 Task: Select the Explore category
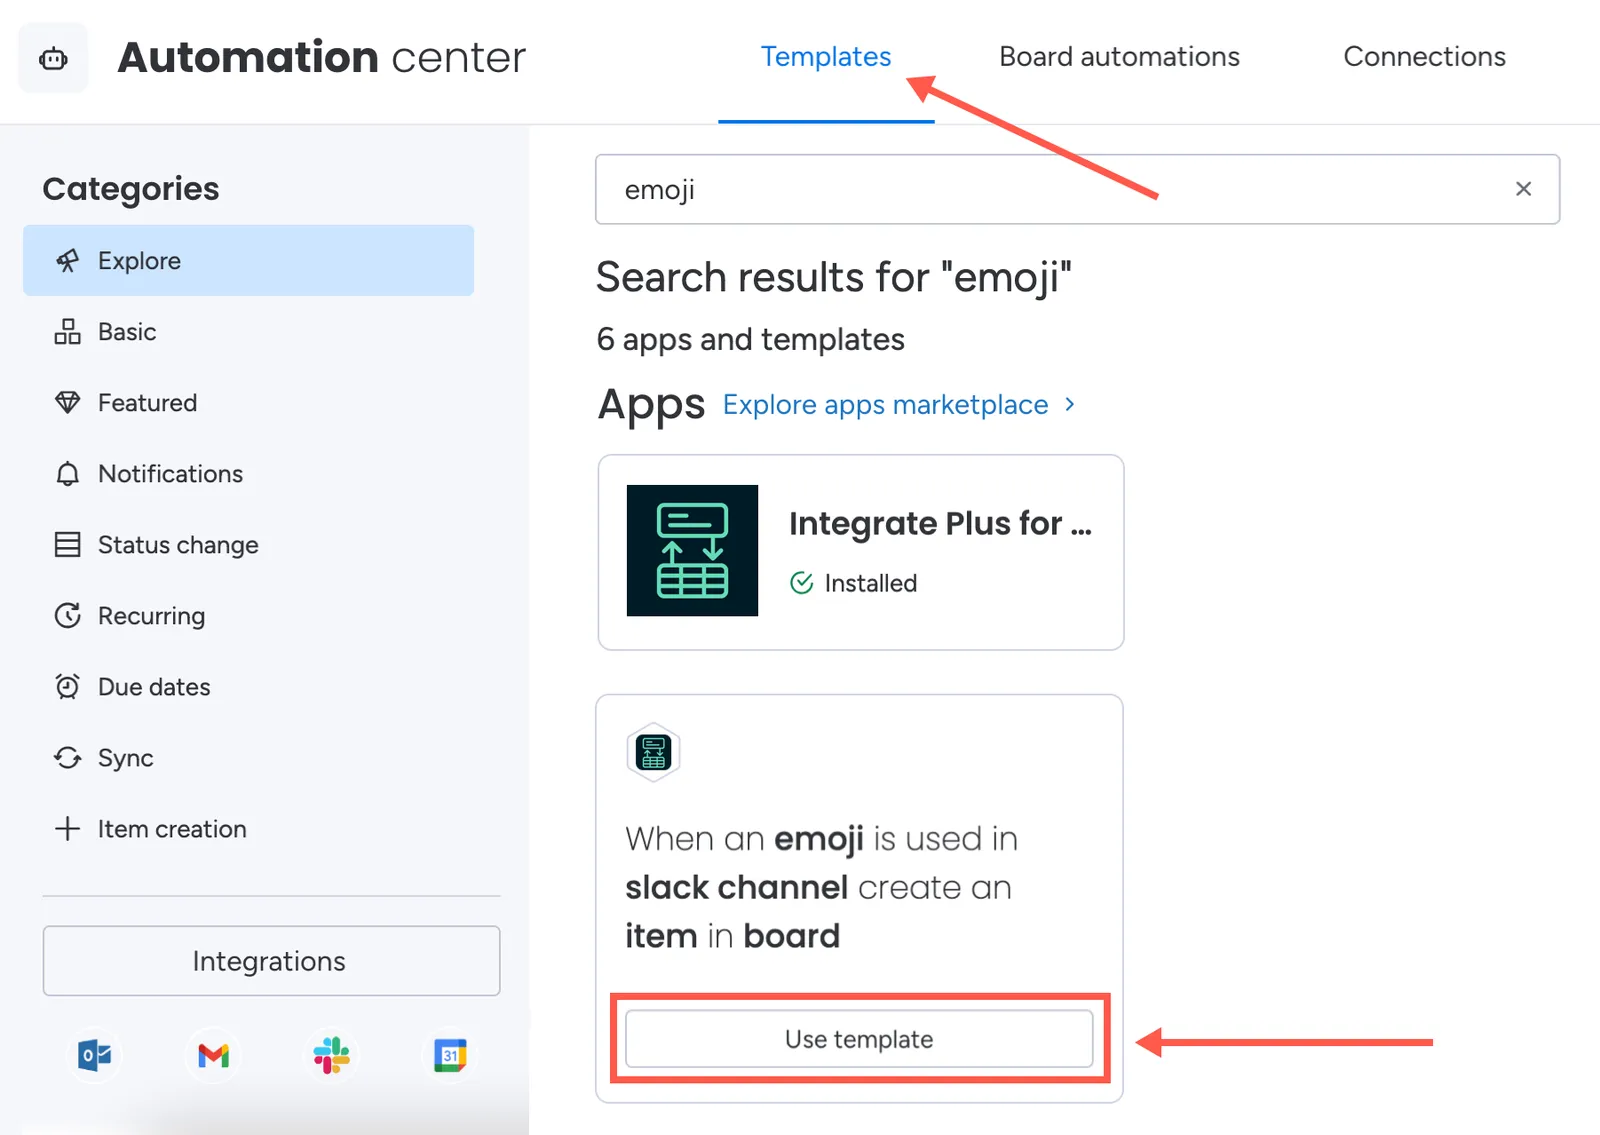pos(248,260)
